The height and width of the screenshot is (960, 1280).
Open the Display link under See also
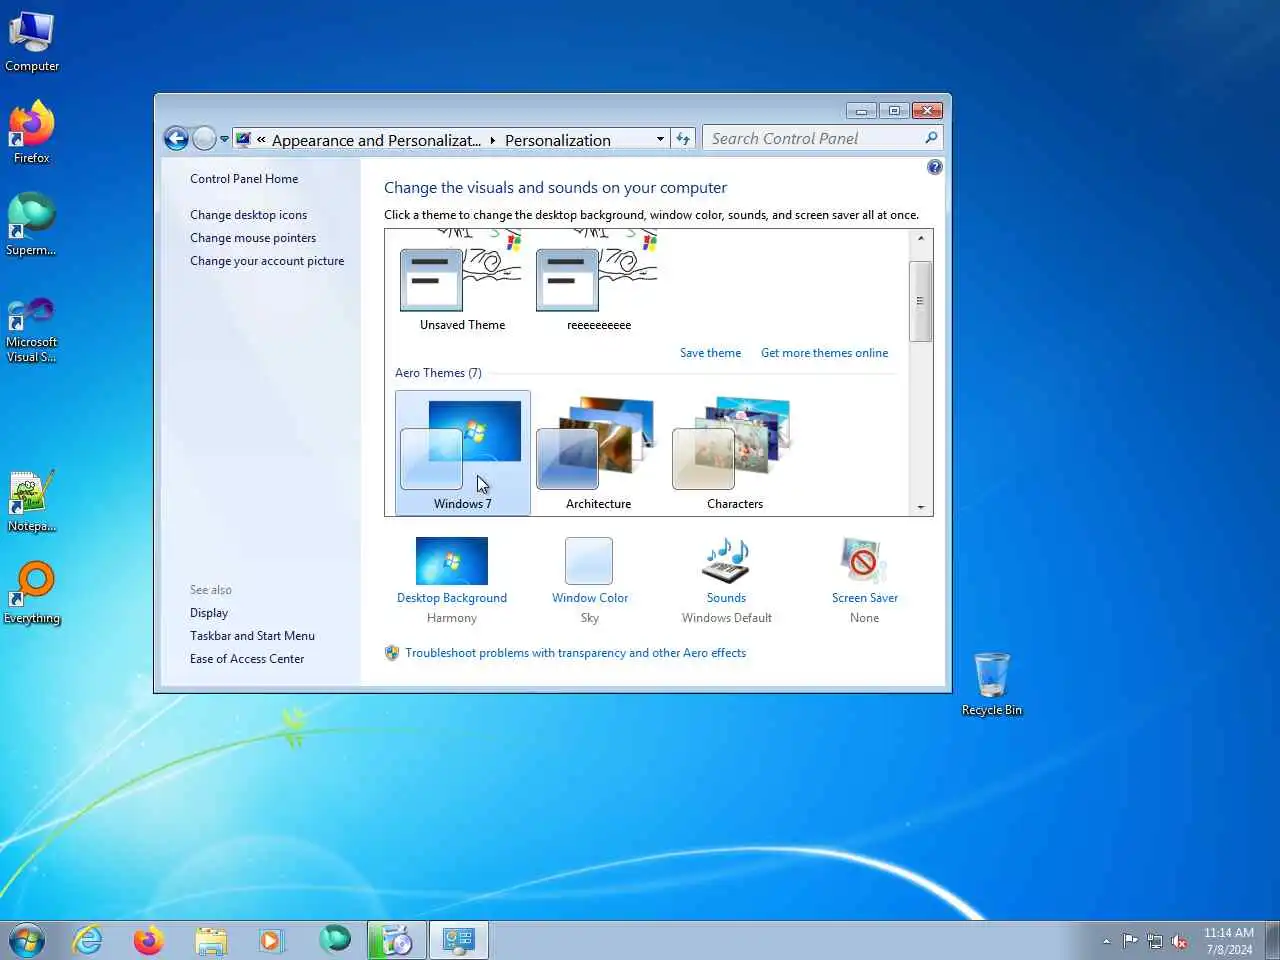(x=209, y=613)
